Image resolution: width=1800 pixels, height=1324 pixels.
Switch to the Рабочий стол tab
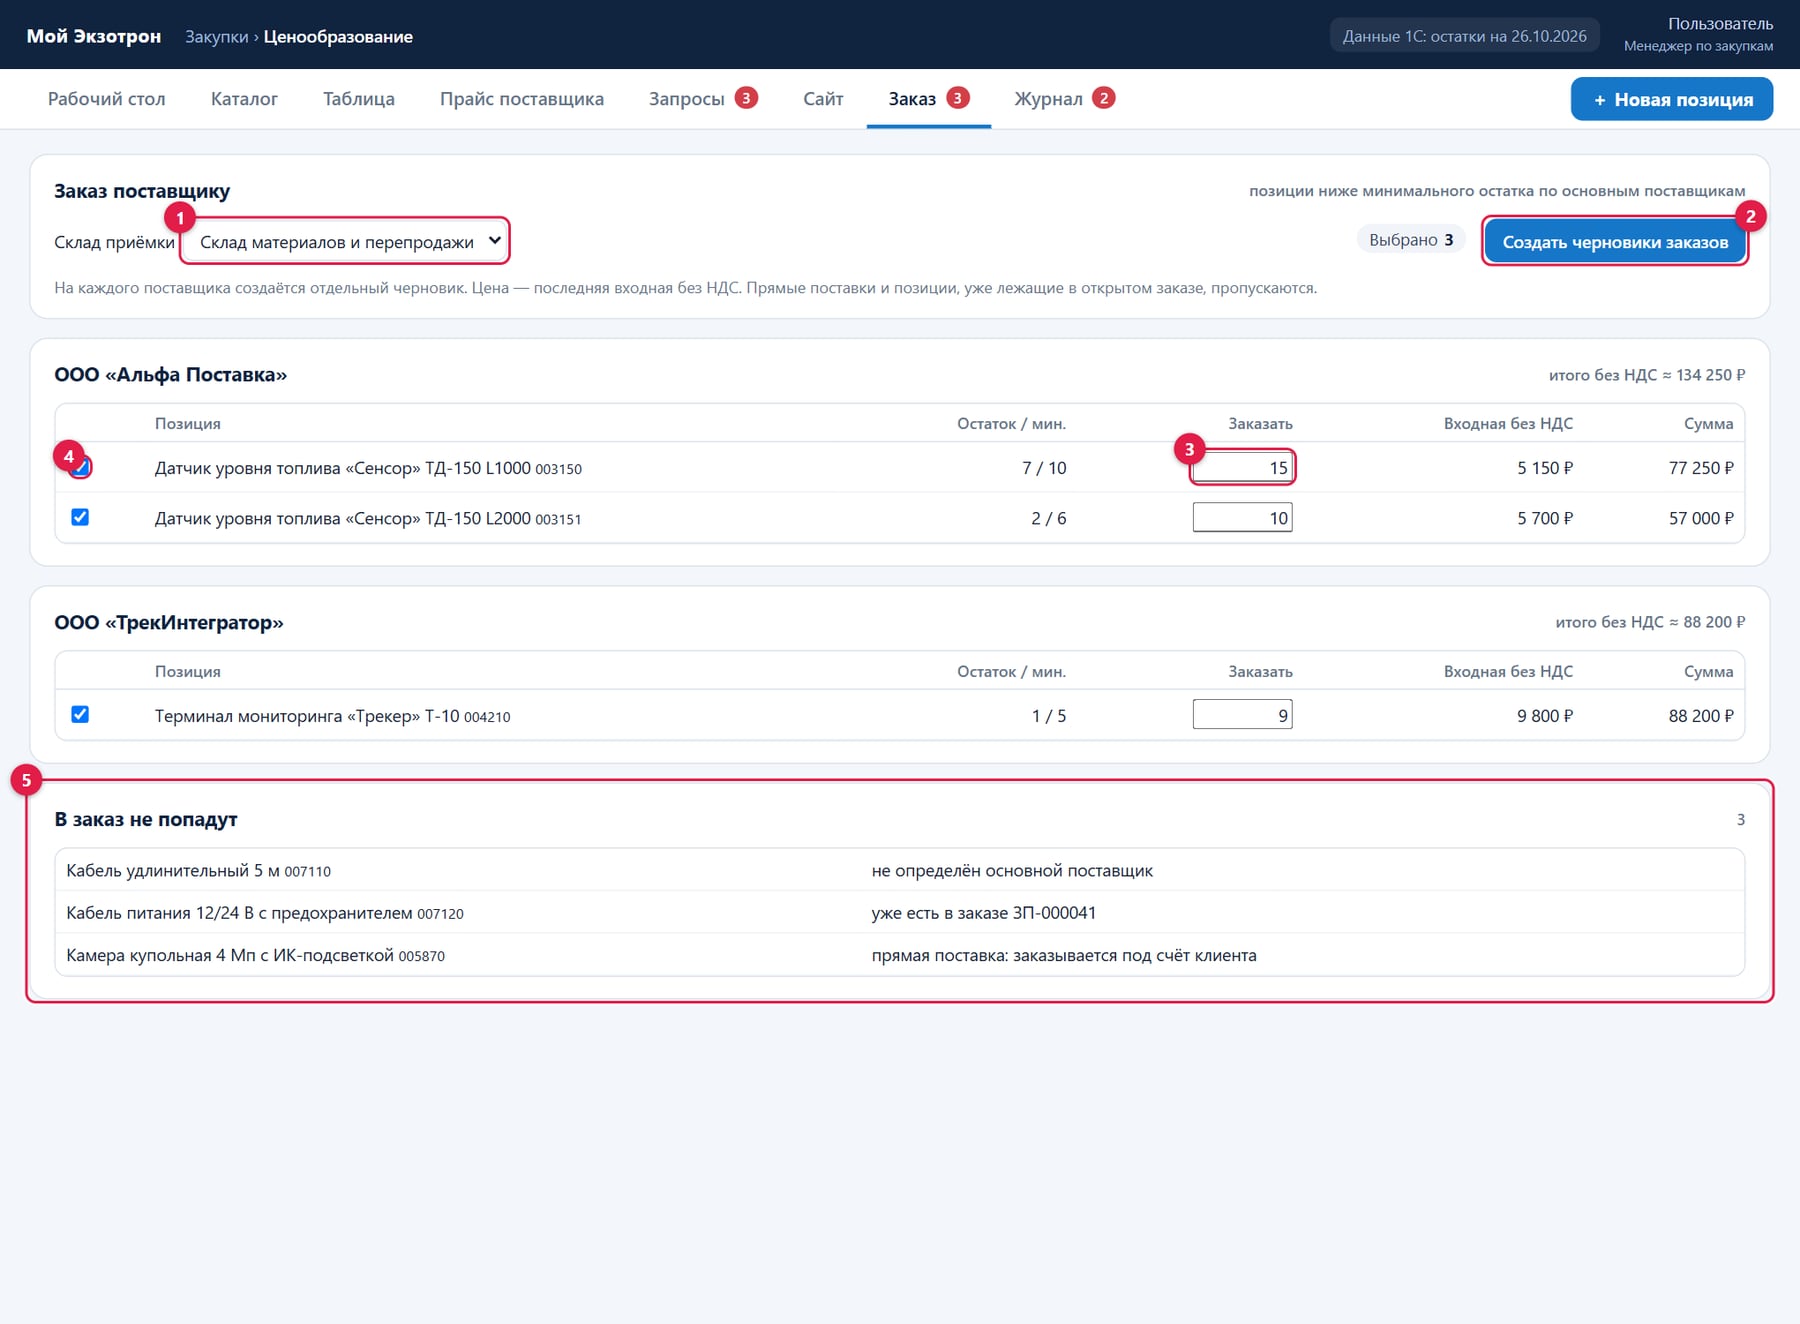pos(107,99)
